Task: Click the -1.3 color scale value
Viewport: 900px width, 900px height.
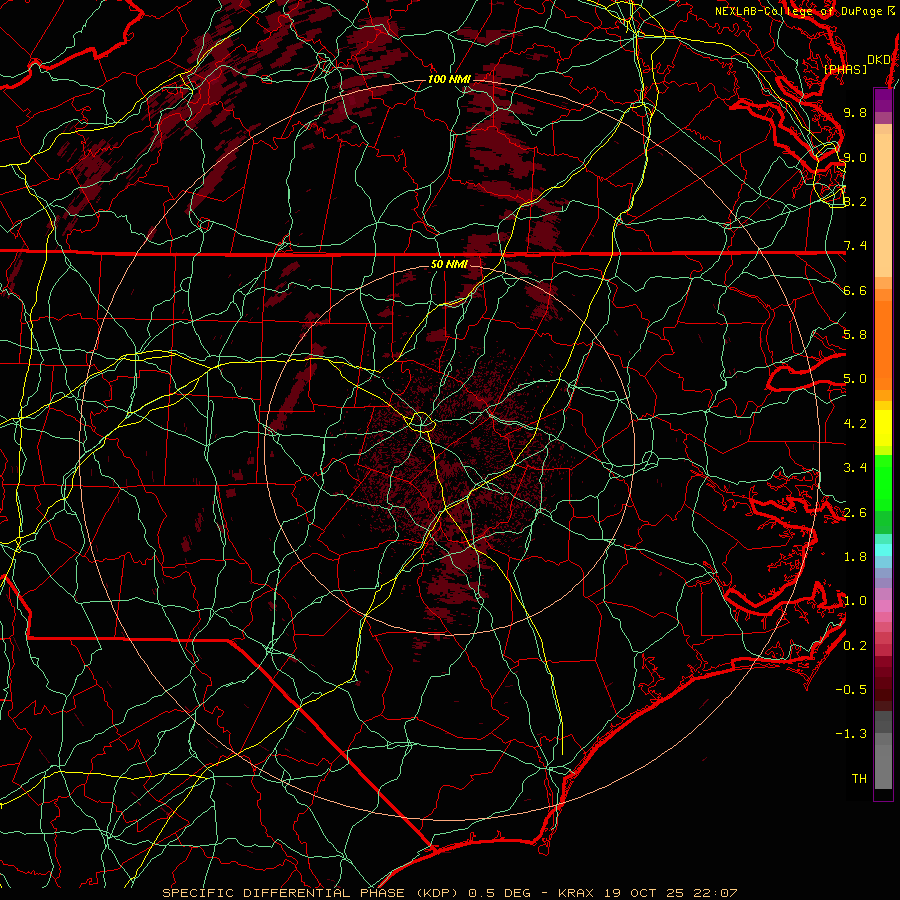Action: click(x=851, y=734)
